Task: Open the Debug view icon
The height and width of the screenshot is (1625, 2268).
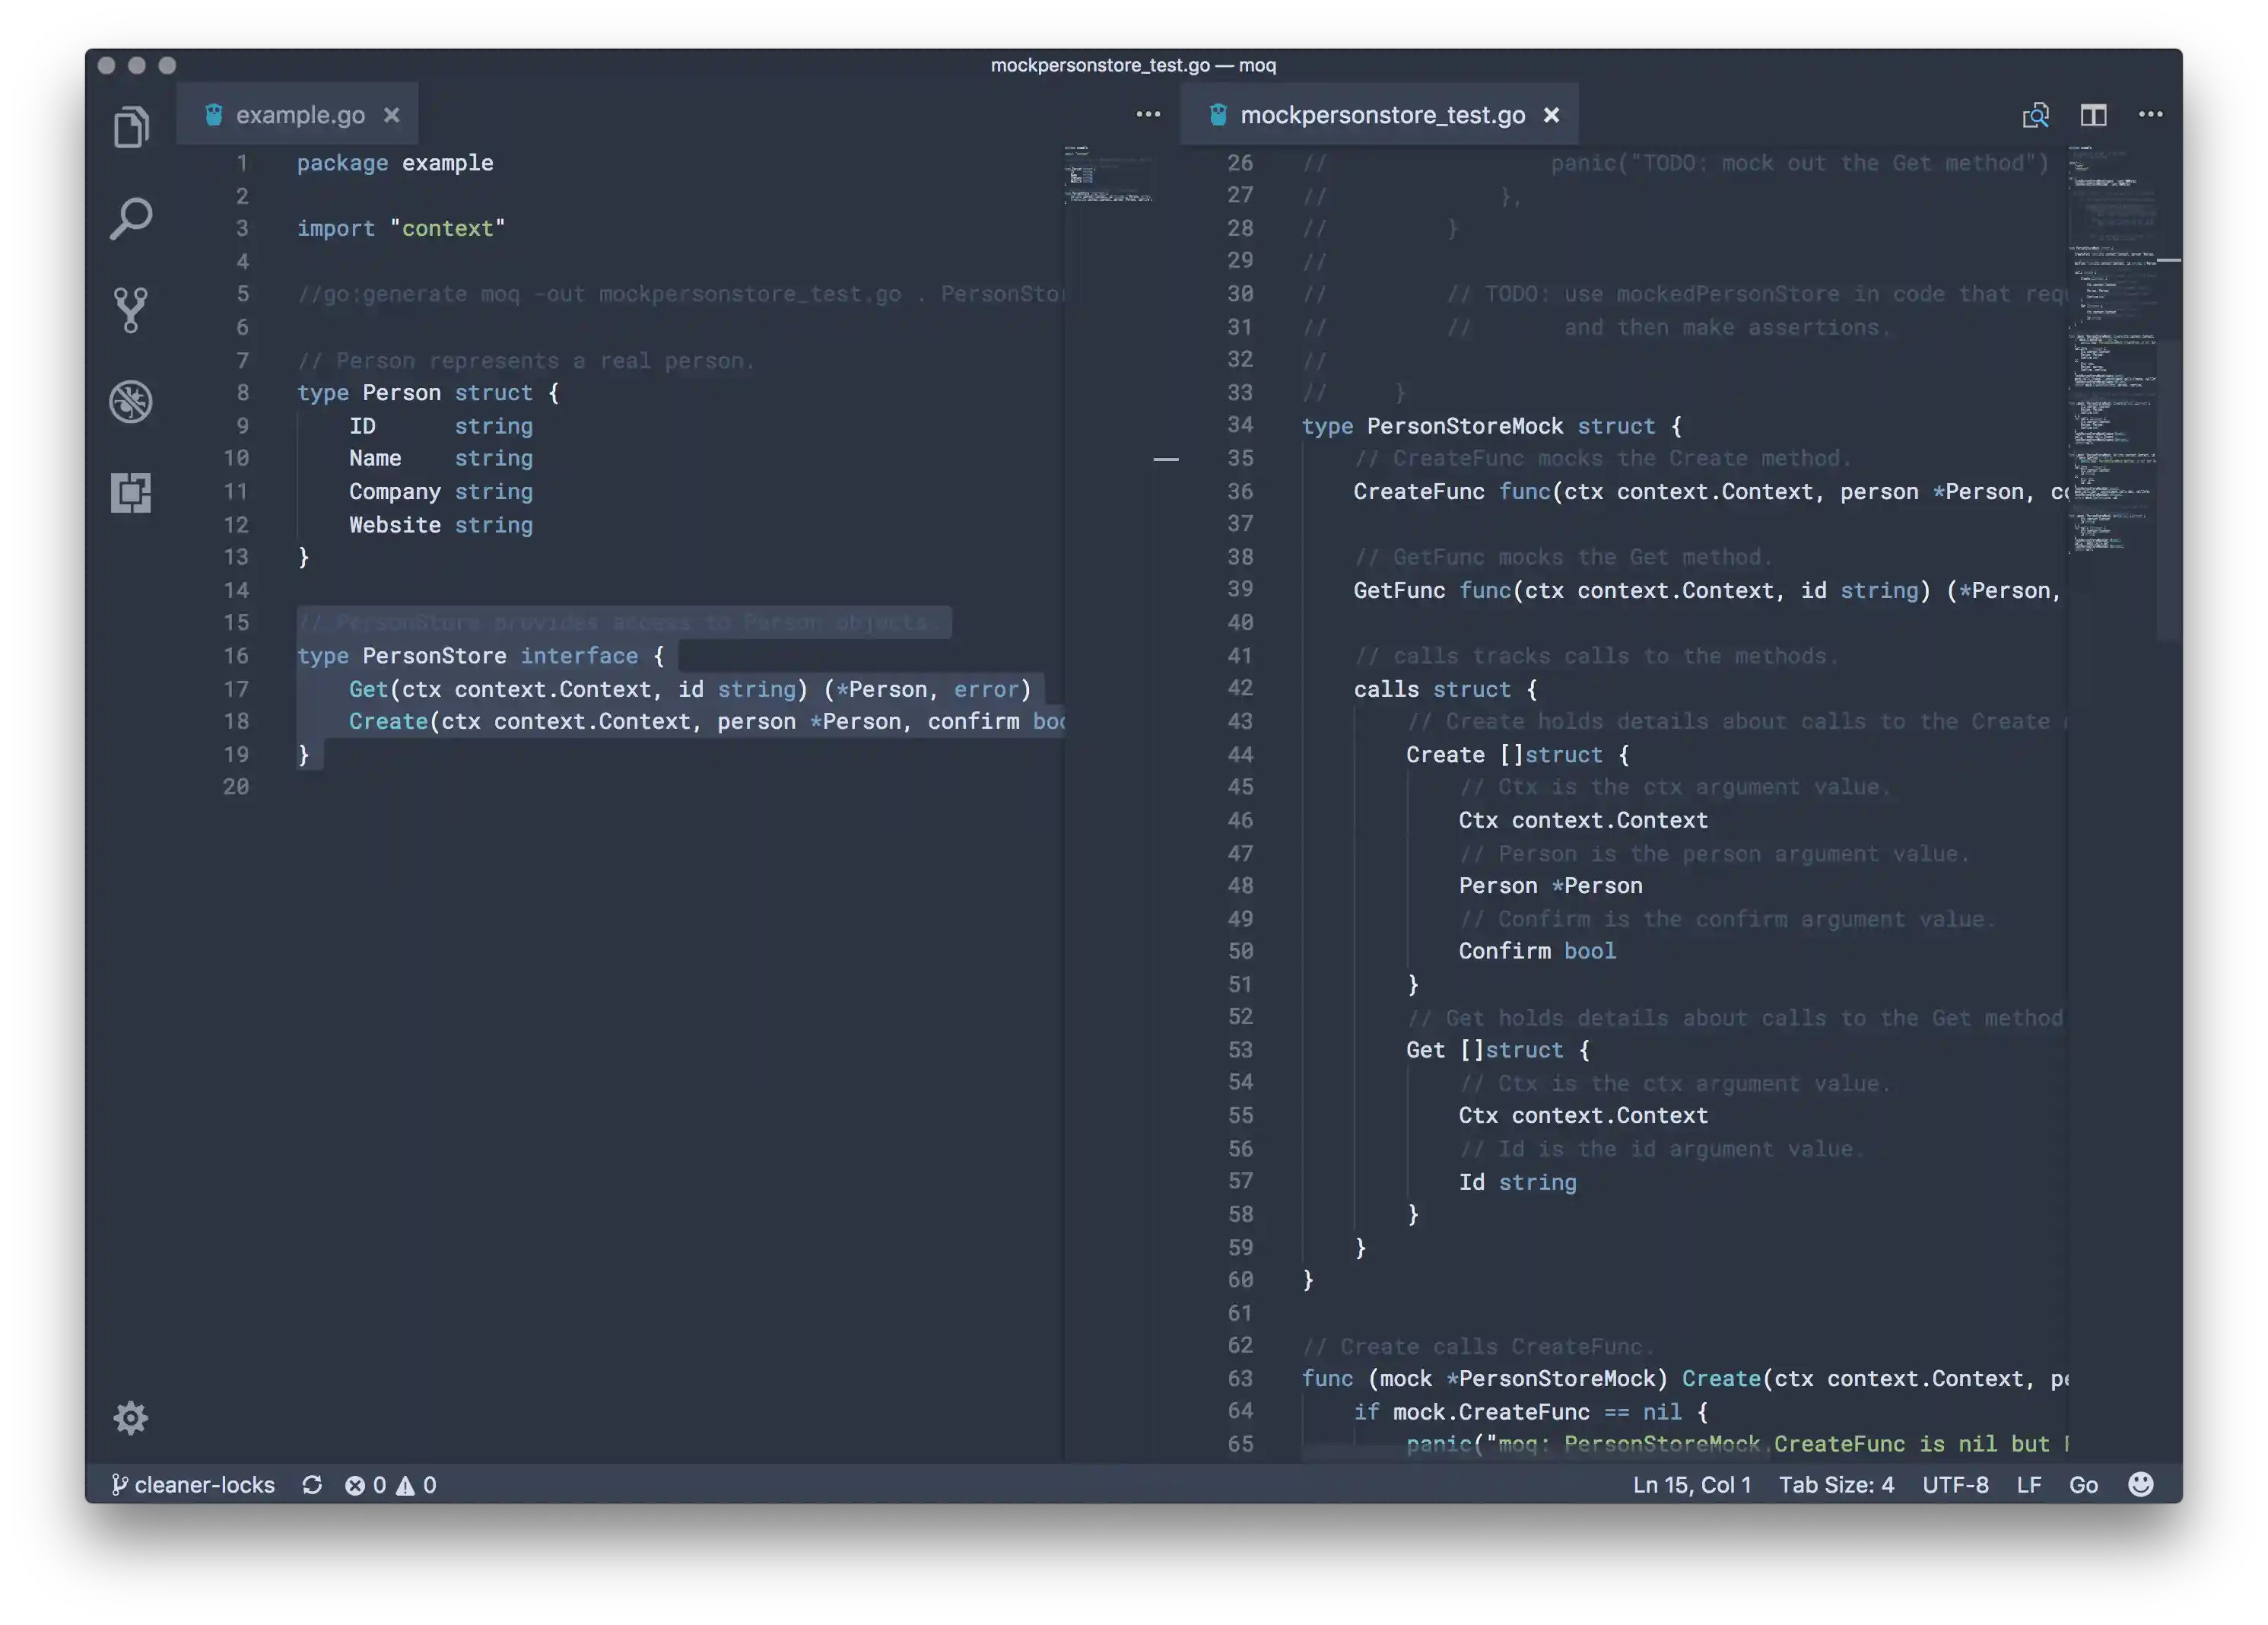Action: (x=131, y=401)
